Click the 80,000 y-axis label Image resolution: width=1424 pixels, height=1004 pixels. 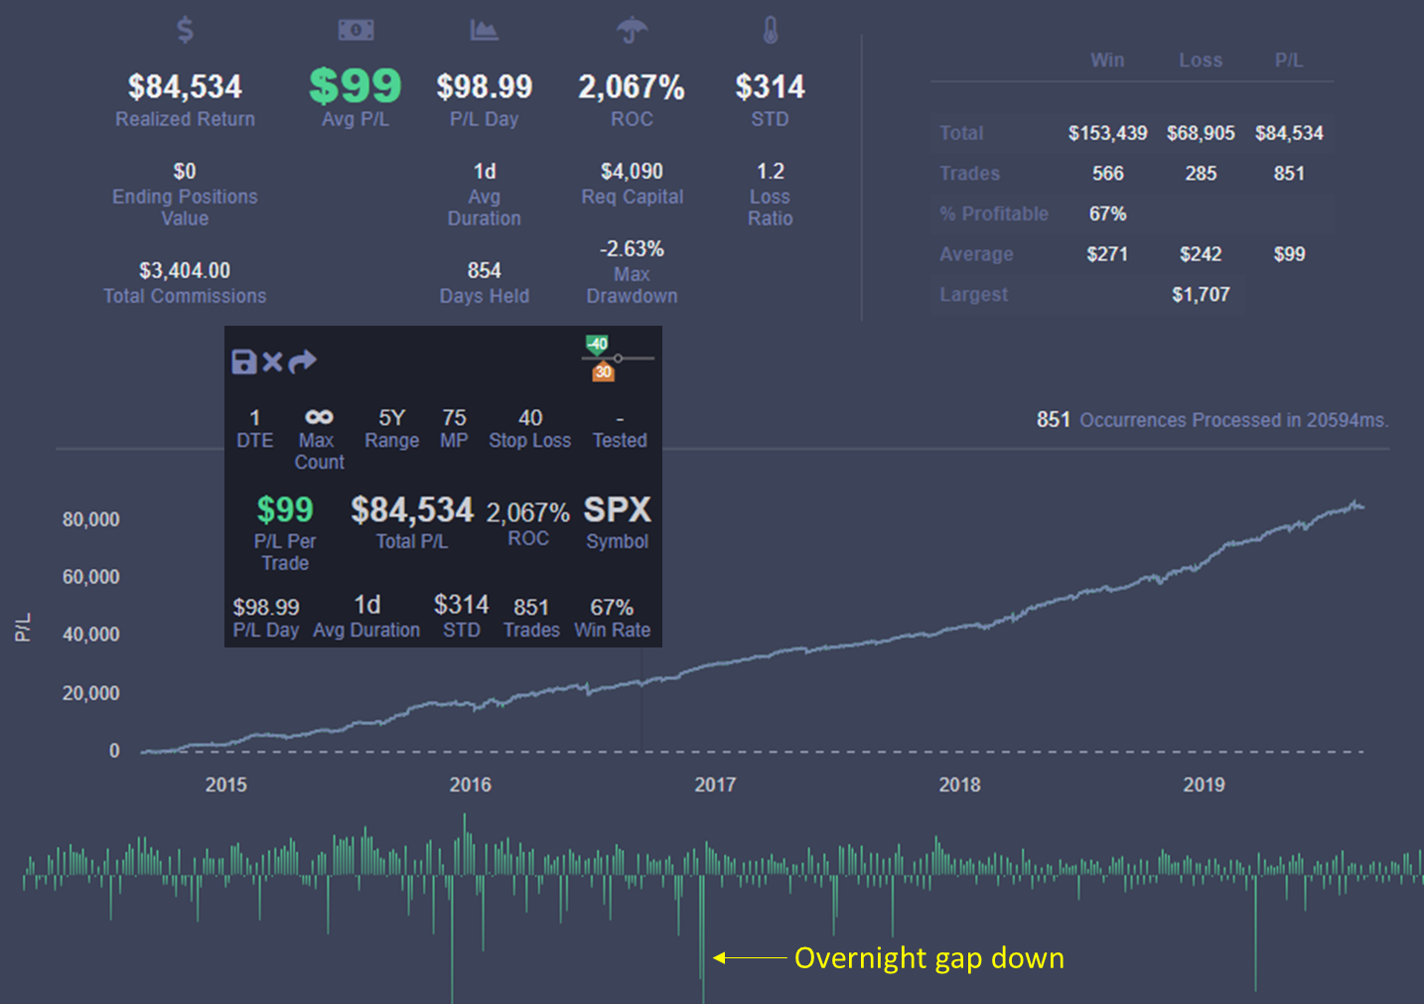(x=91, y=520)
